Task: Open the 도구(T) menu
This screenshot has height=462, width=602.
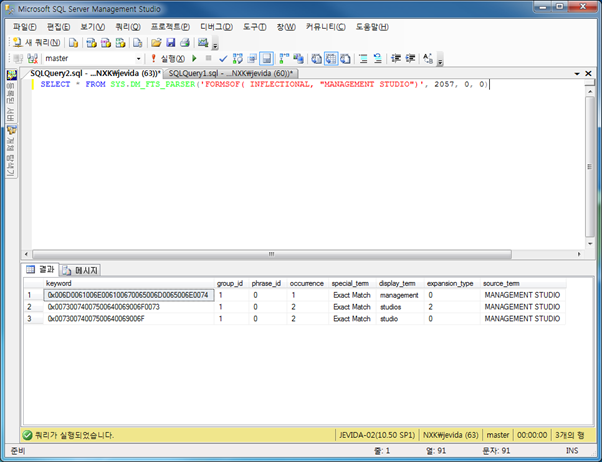Action: [x=255, y=27]
